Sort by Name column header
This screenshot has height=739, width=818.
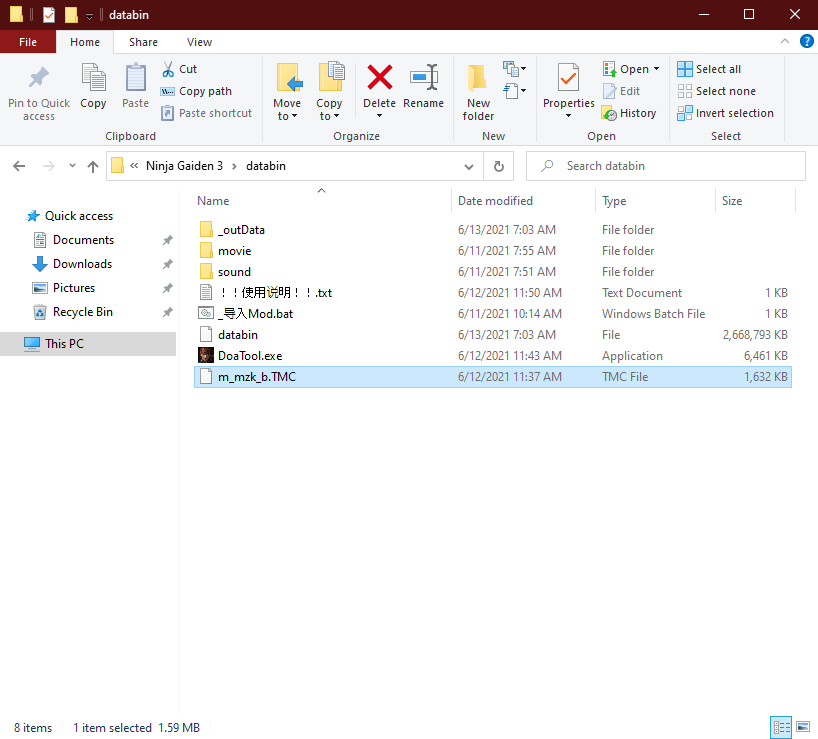(x=213, y=201)
